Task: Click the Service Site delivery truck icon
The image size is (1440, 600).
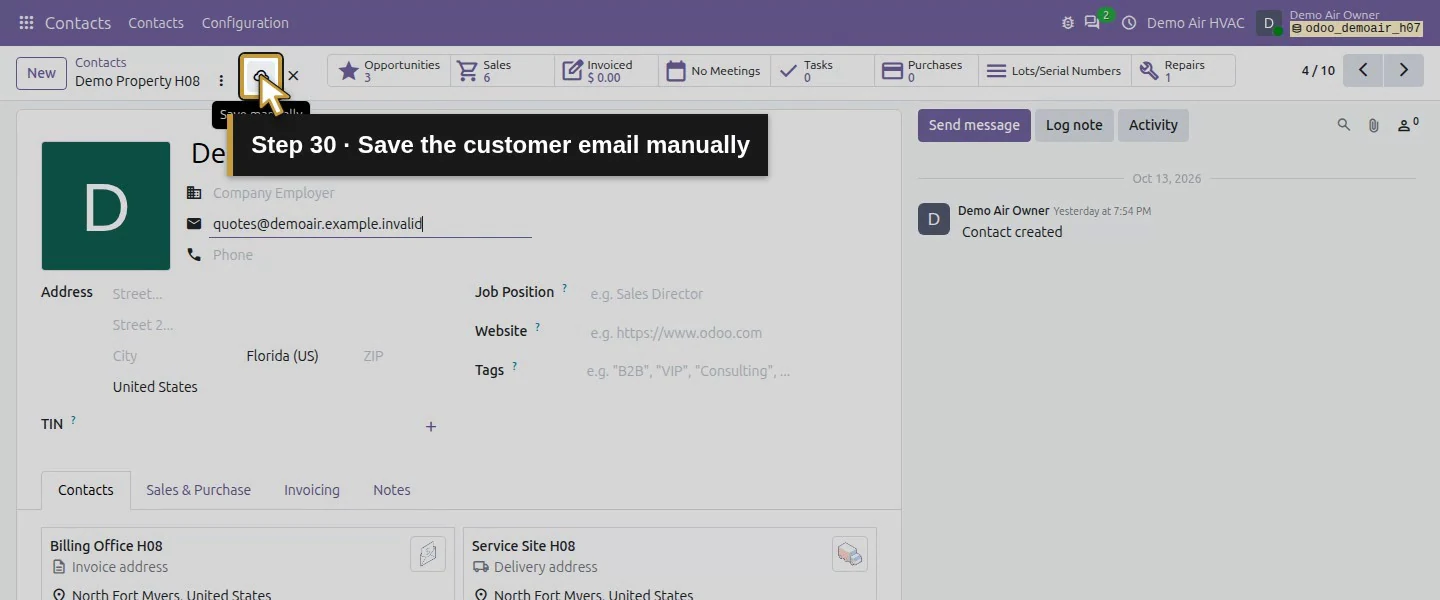Action: pos(850,554)
